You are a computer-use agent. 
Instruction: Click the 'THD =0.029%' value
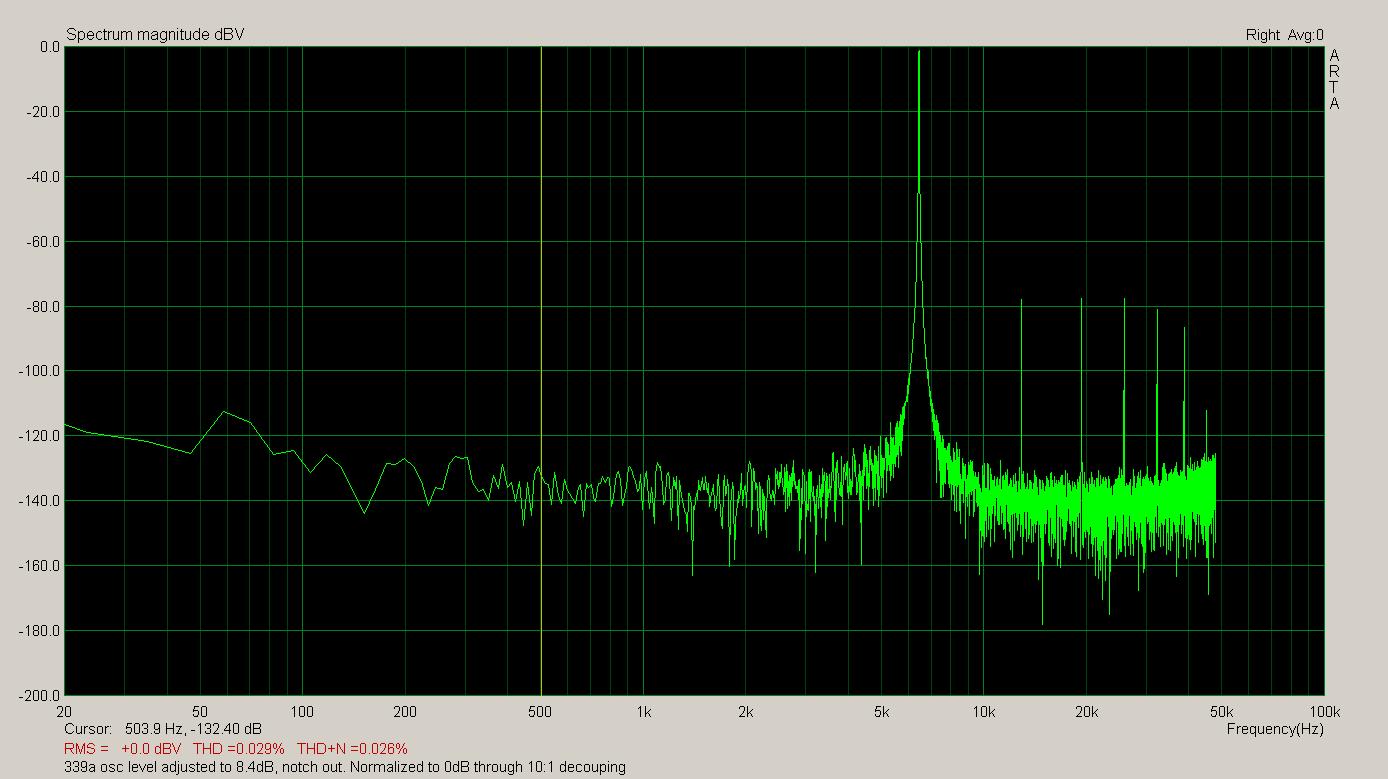(x=239, y=748)
